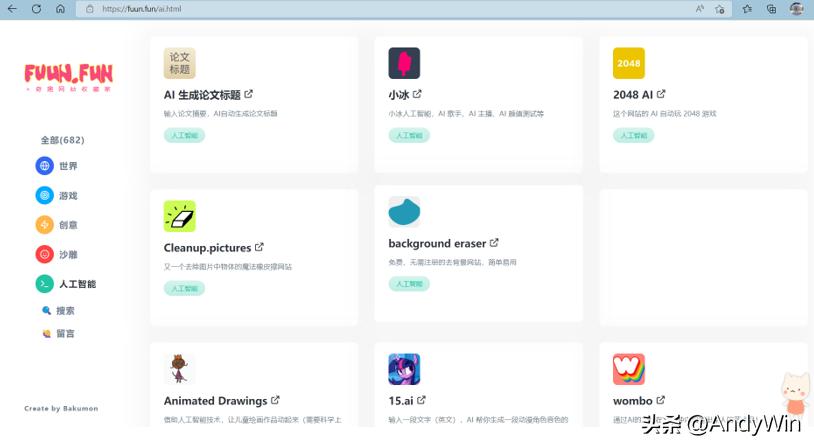Click 人工智能 tag on background eraser card
The height and width of the screenshot is (448, 814).
pos(409,284)
